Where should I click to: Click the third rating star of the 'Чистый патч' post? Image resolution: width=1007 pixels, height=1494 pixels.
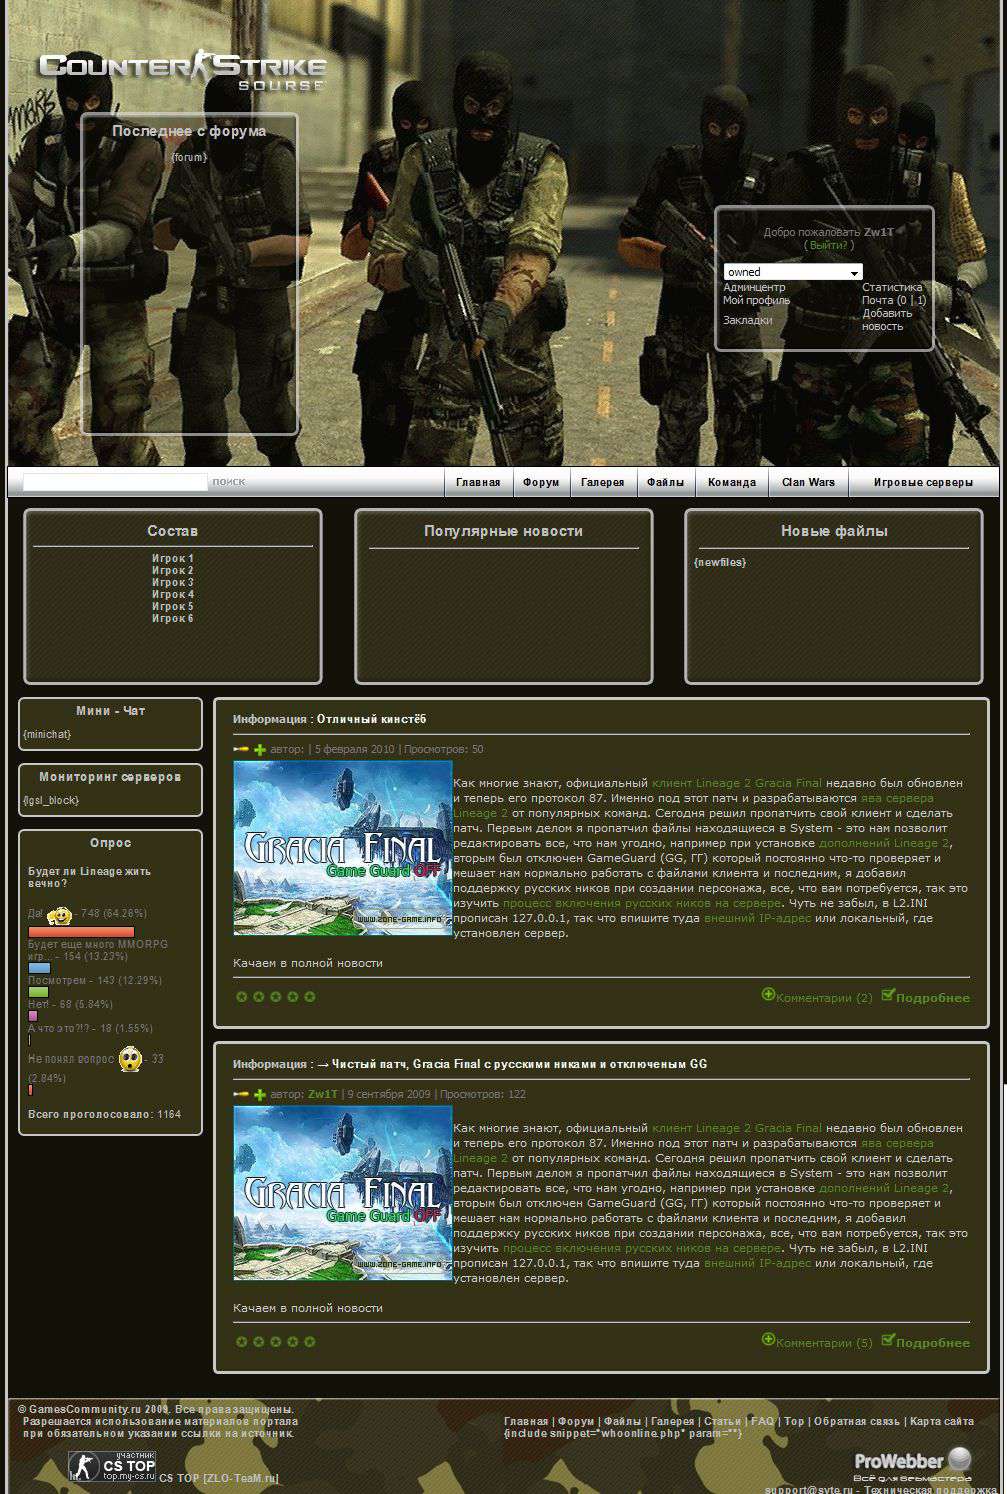(x=276, y=1341)
